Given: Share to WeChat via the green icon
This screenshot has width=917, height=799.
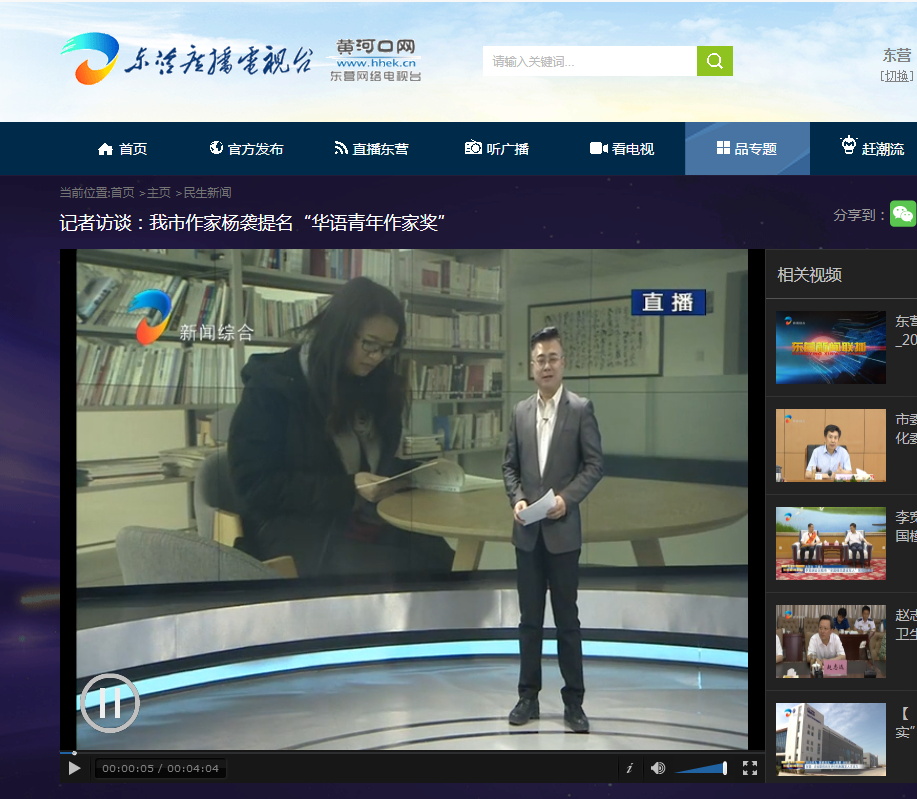Looking at the screenshot, I should pyautogui.click(x=903, y=214).
